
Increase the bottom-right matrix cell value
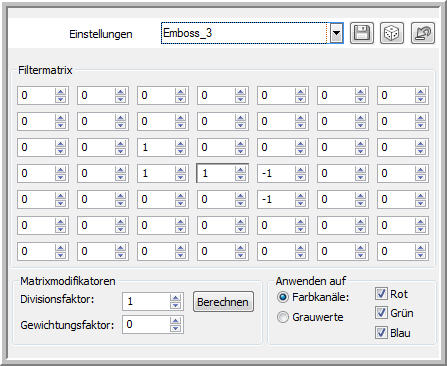[420, 247]
